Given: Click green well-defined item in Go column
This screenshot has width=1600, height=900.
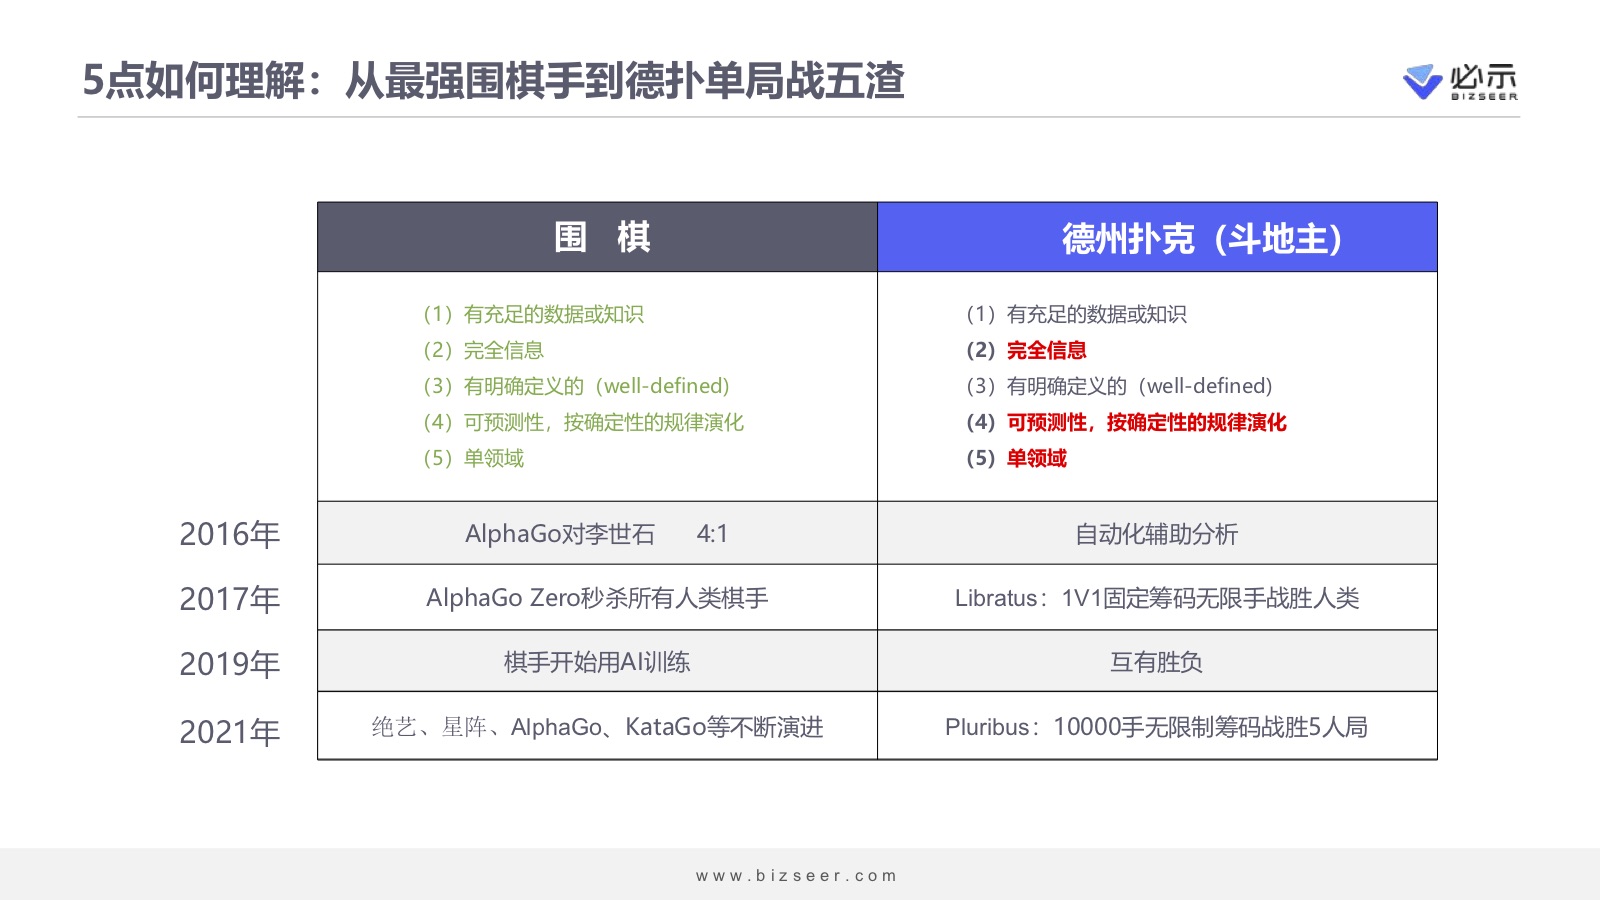Looking at the screenshot, I should 596,387.
